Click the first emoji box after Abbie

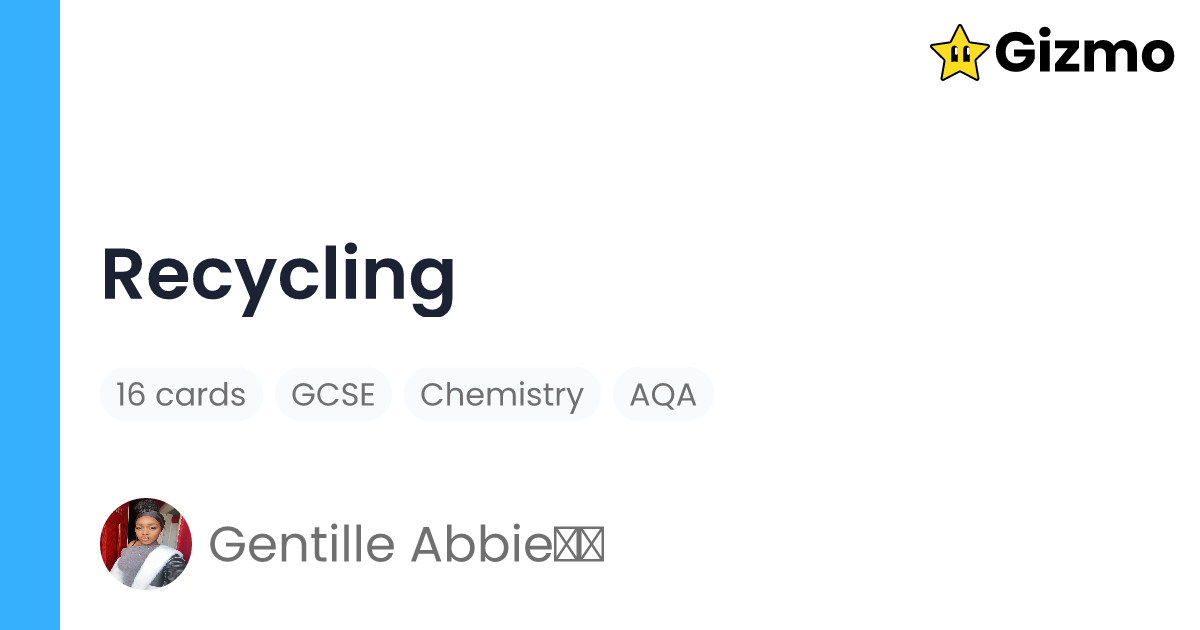click(567, 546)
